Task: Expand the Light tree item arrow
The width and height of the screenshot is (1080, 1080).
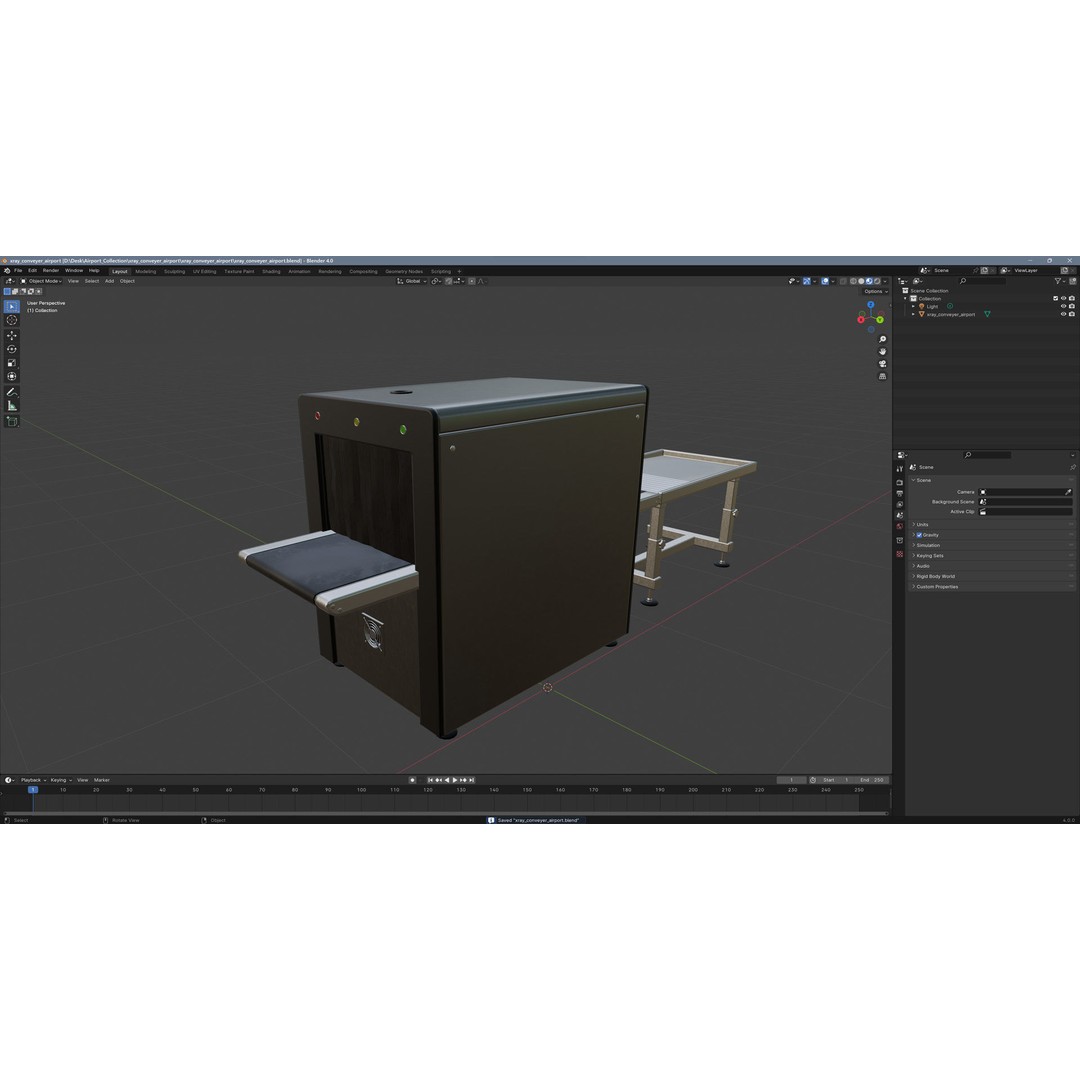Action: pos(914,307)
